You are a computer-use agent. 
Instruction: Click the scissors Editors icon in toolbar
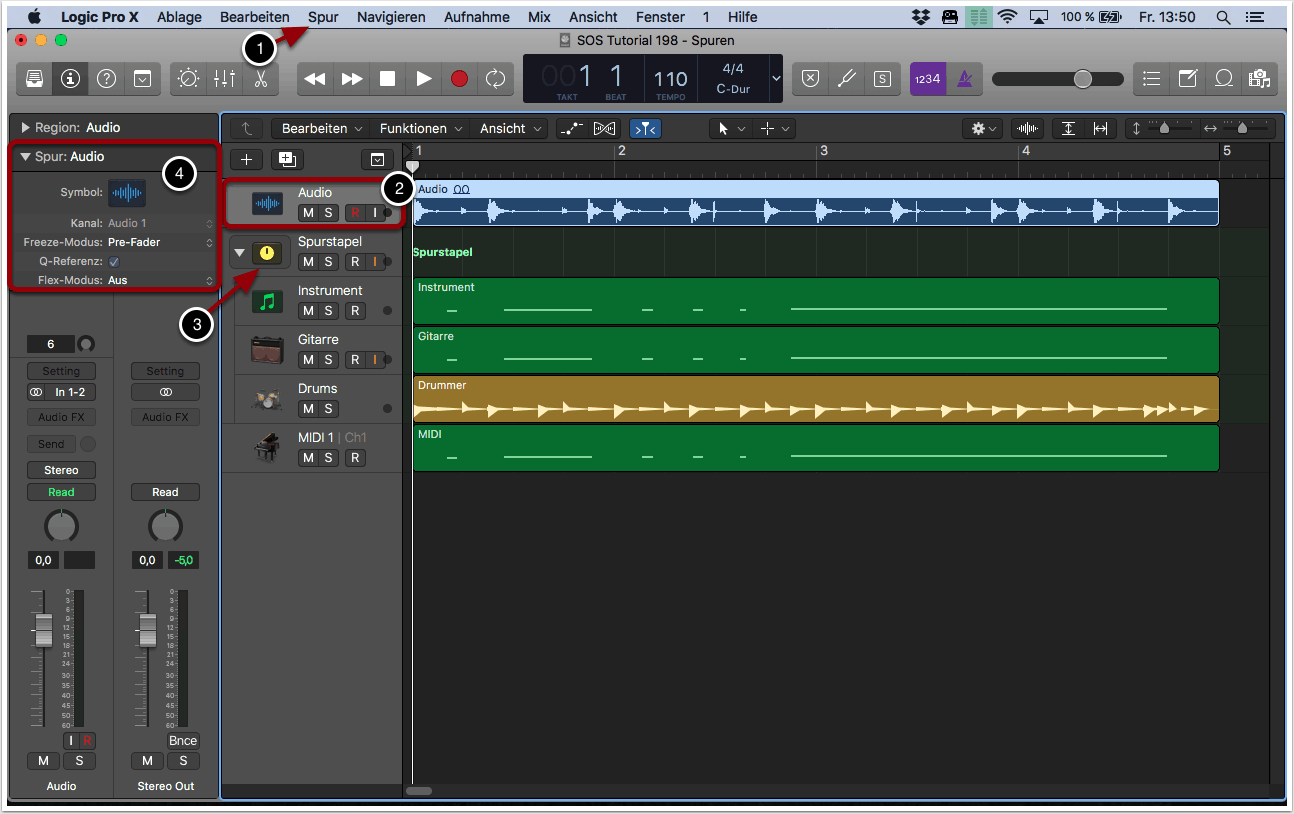260,79
